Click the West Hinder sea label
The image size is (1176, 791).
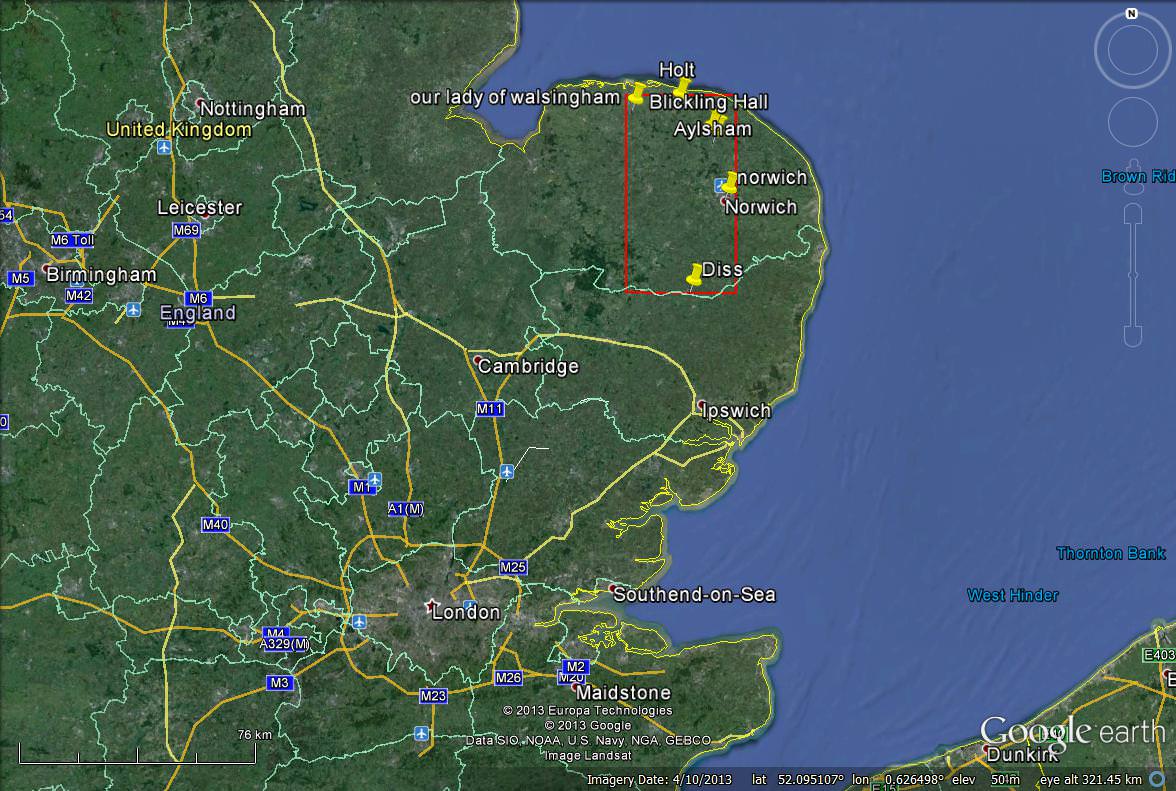point(1012,595)
